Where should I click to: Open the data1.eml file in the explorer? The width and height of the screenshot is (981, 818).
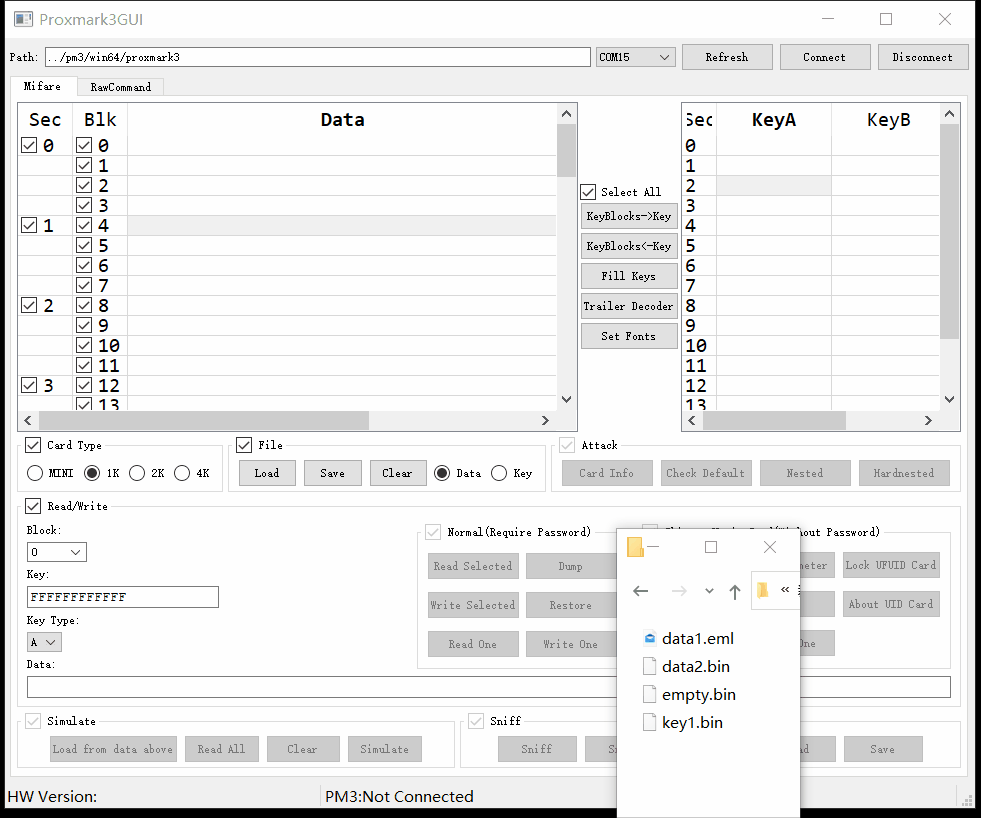[x=697, y=638]
